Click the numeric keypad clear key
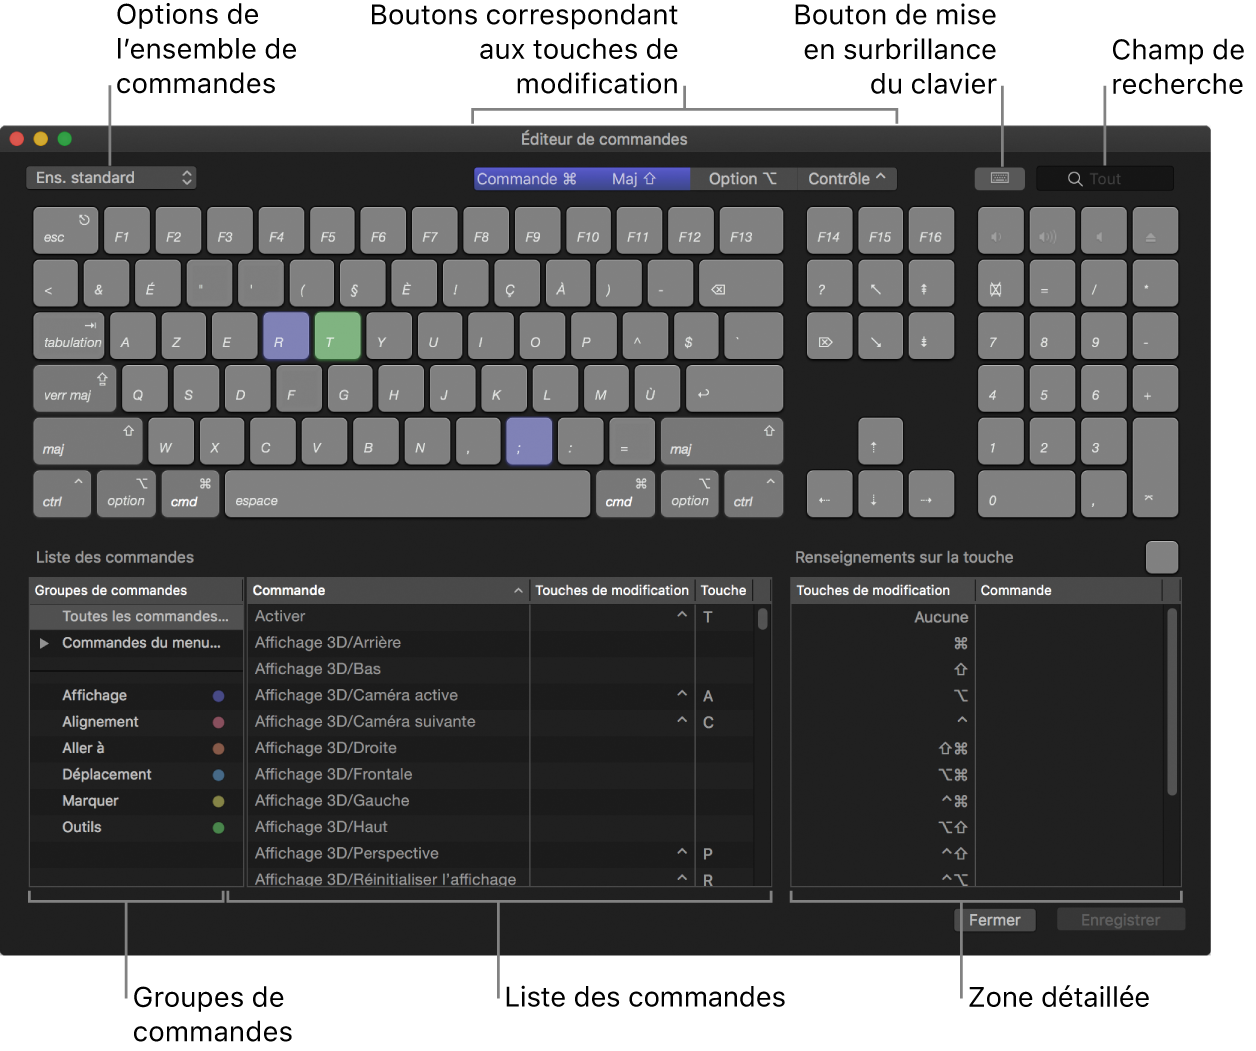The height and width of the screenshot is (1051, 1256). (1001, 284)
